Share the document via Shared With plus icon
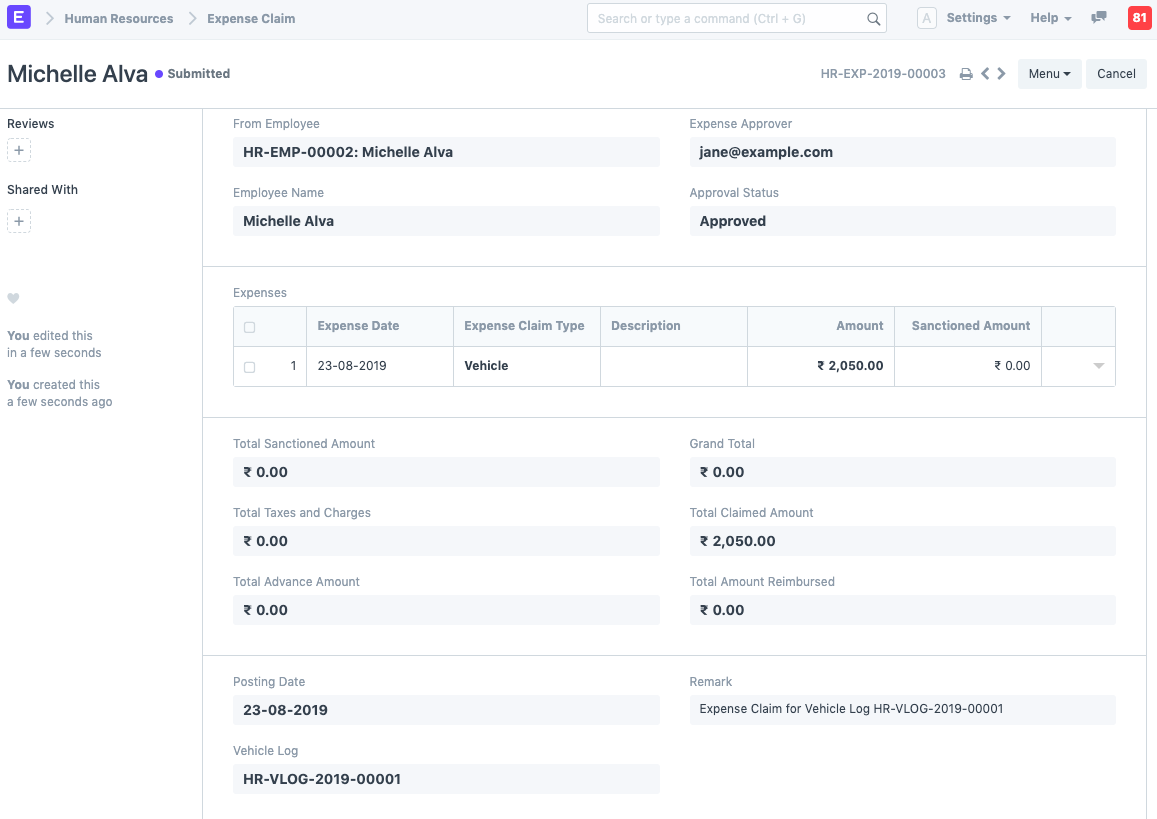1157x819 pixels. pos(19,221)
